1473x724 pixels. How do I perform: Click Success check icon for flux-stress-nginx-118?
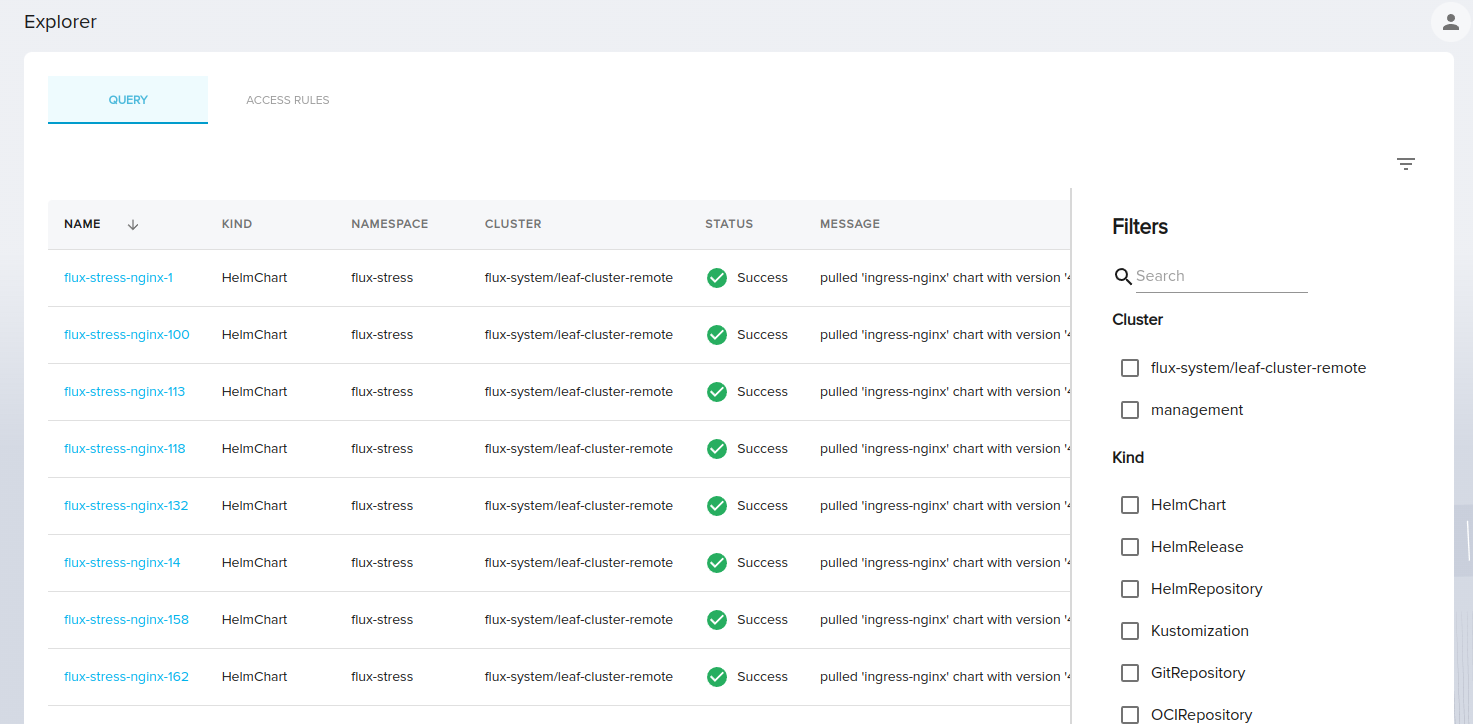717,449
